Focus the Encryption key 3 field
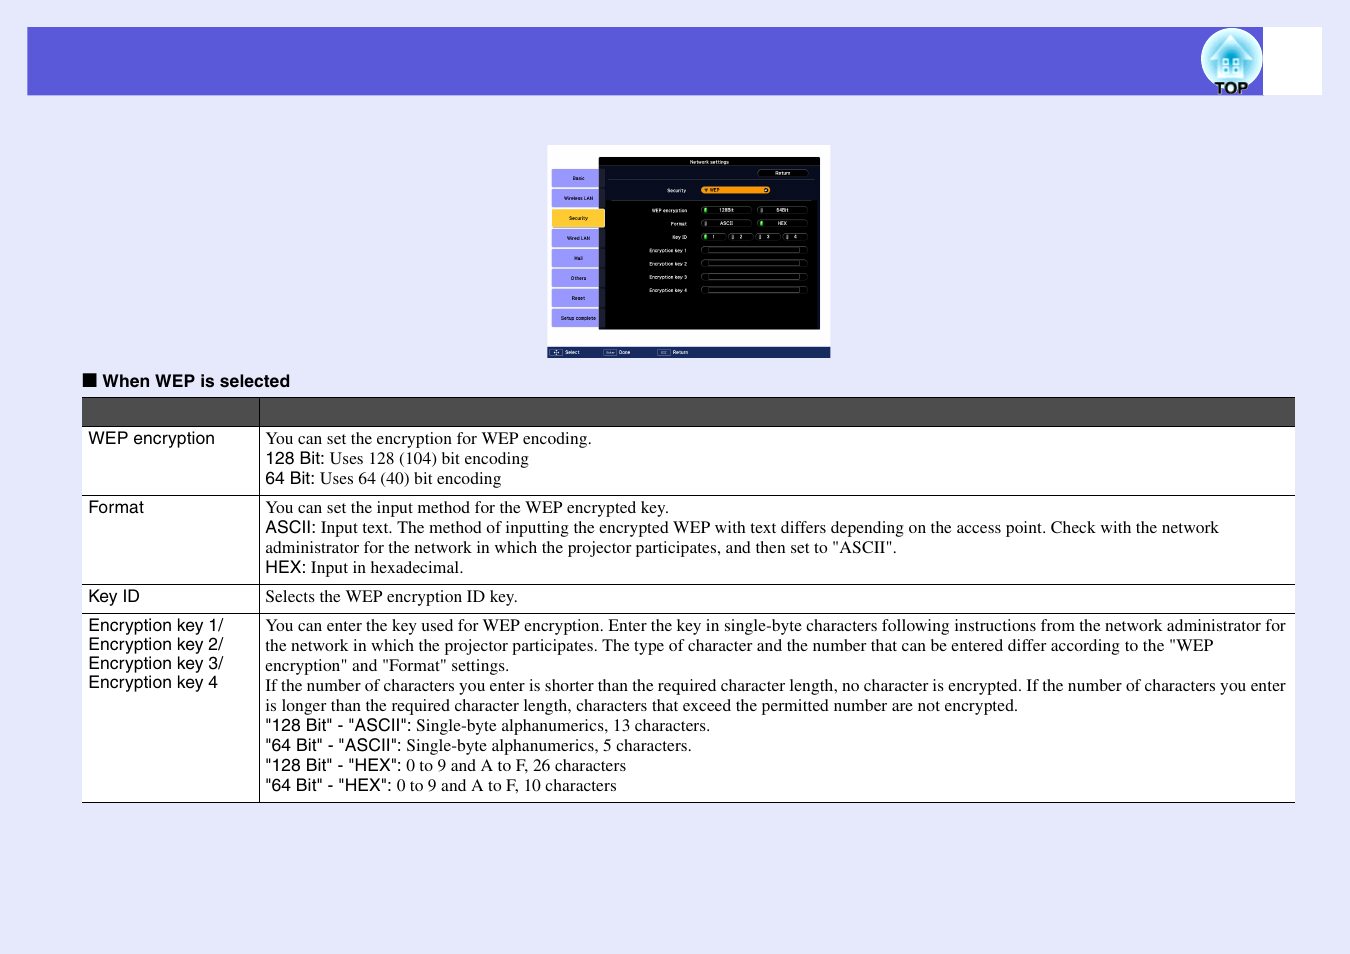 point(754,277)
